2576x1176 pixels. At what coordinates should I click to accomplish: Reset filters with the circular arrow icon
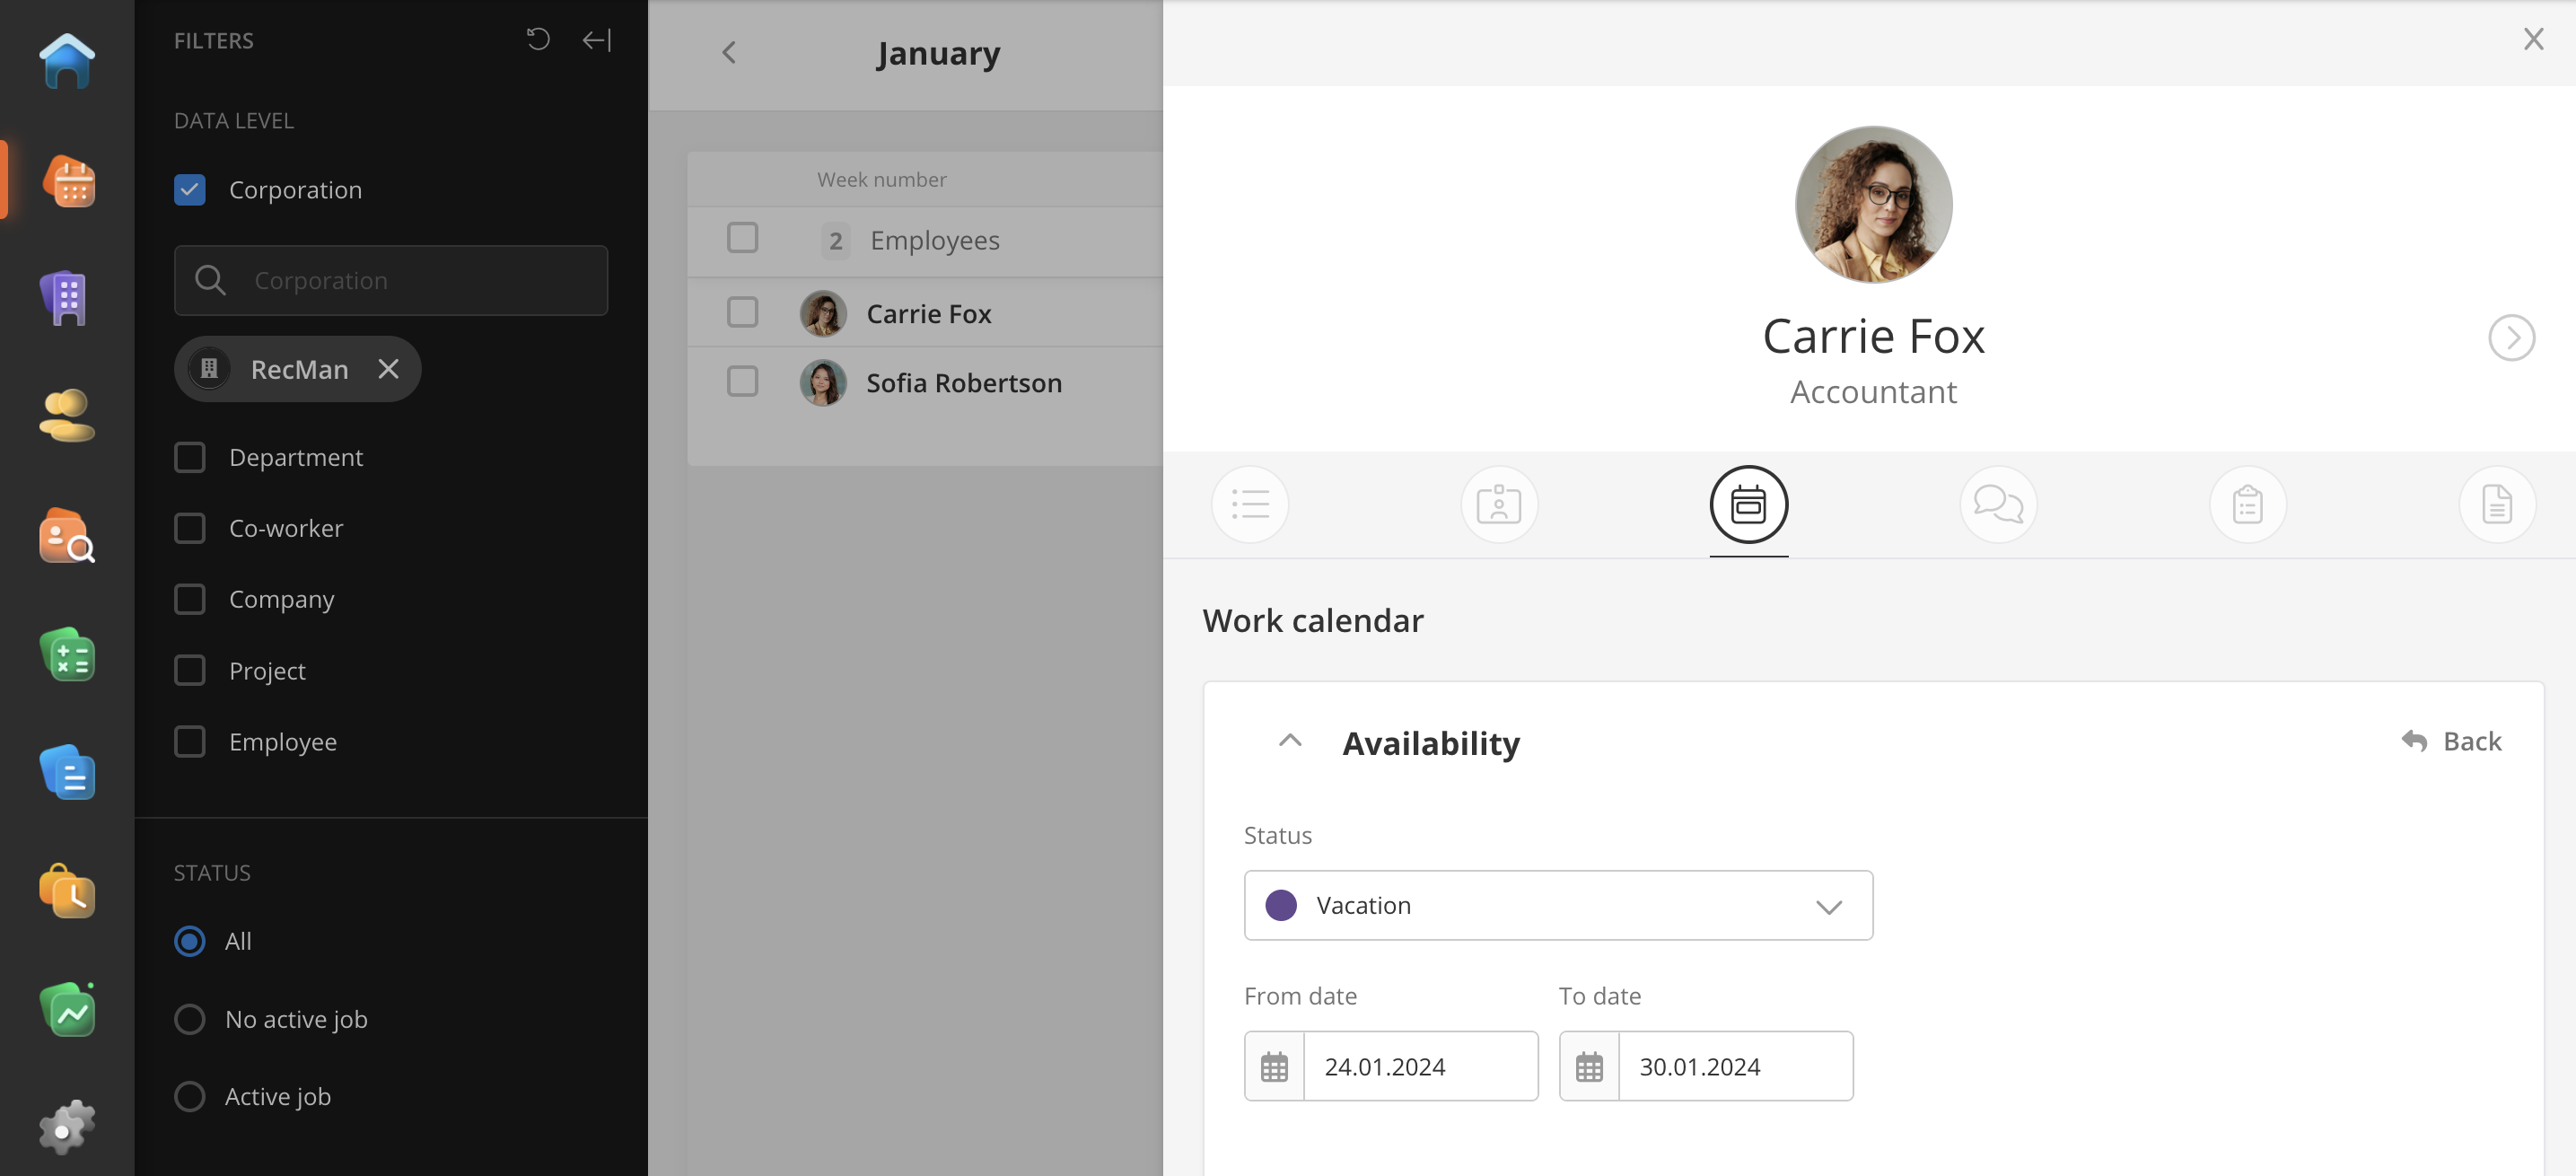click(x=538, y=40)
